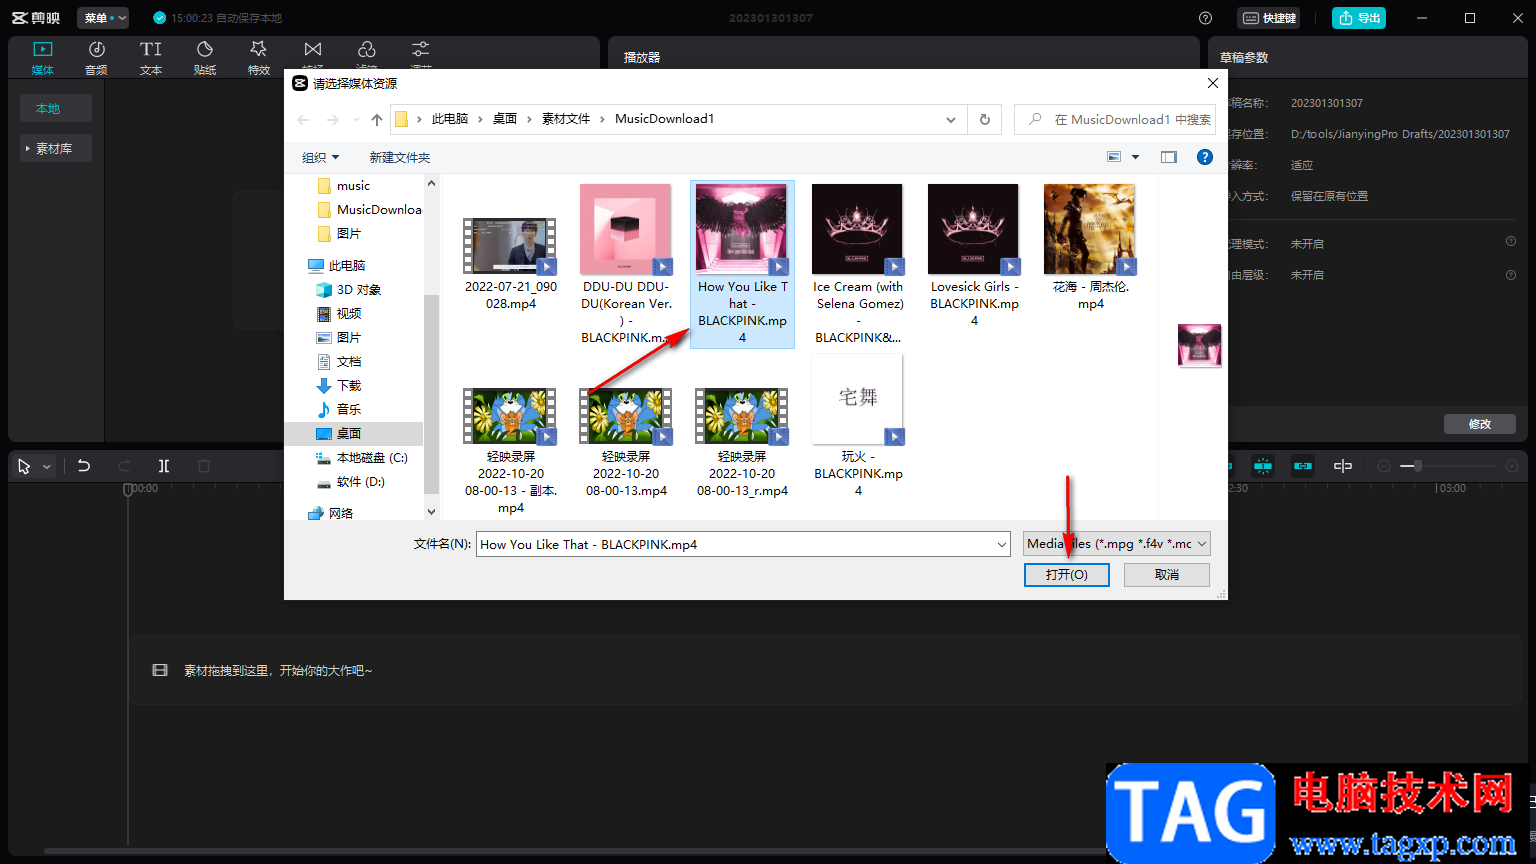Open the 贴纸 stickers panel

[205, 58]
